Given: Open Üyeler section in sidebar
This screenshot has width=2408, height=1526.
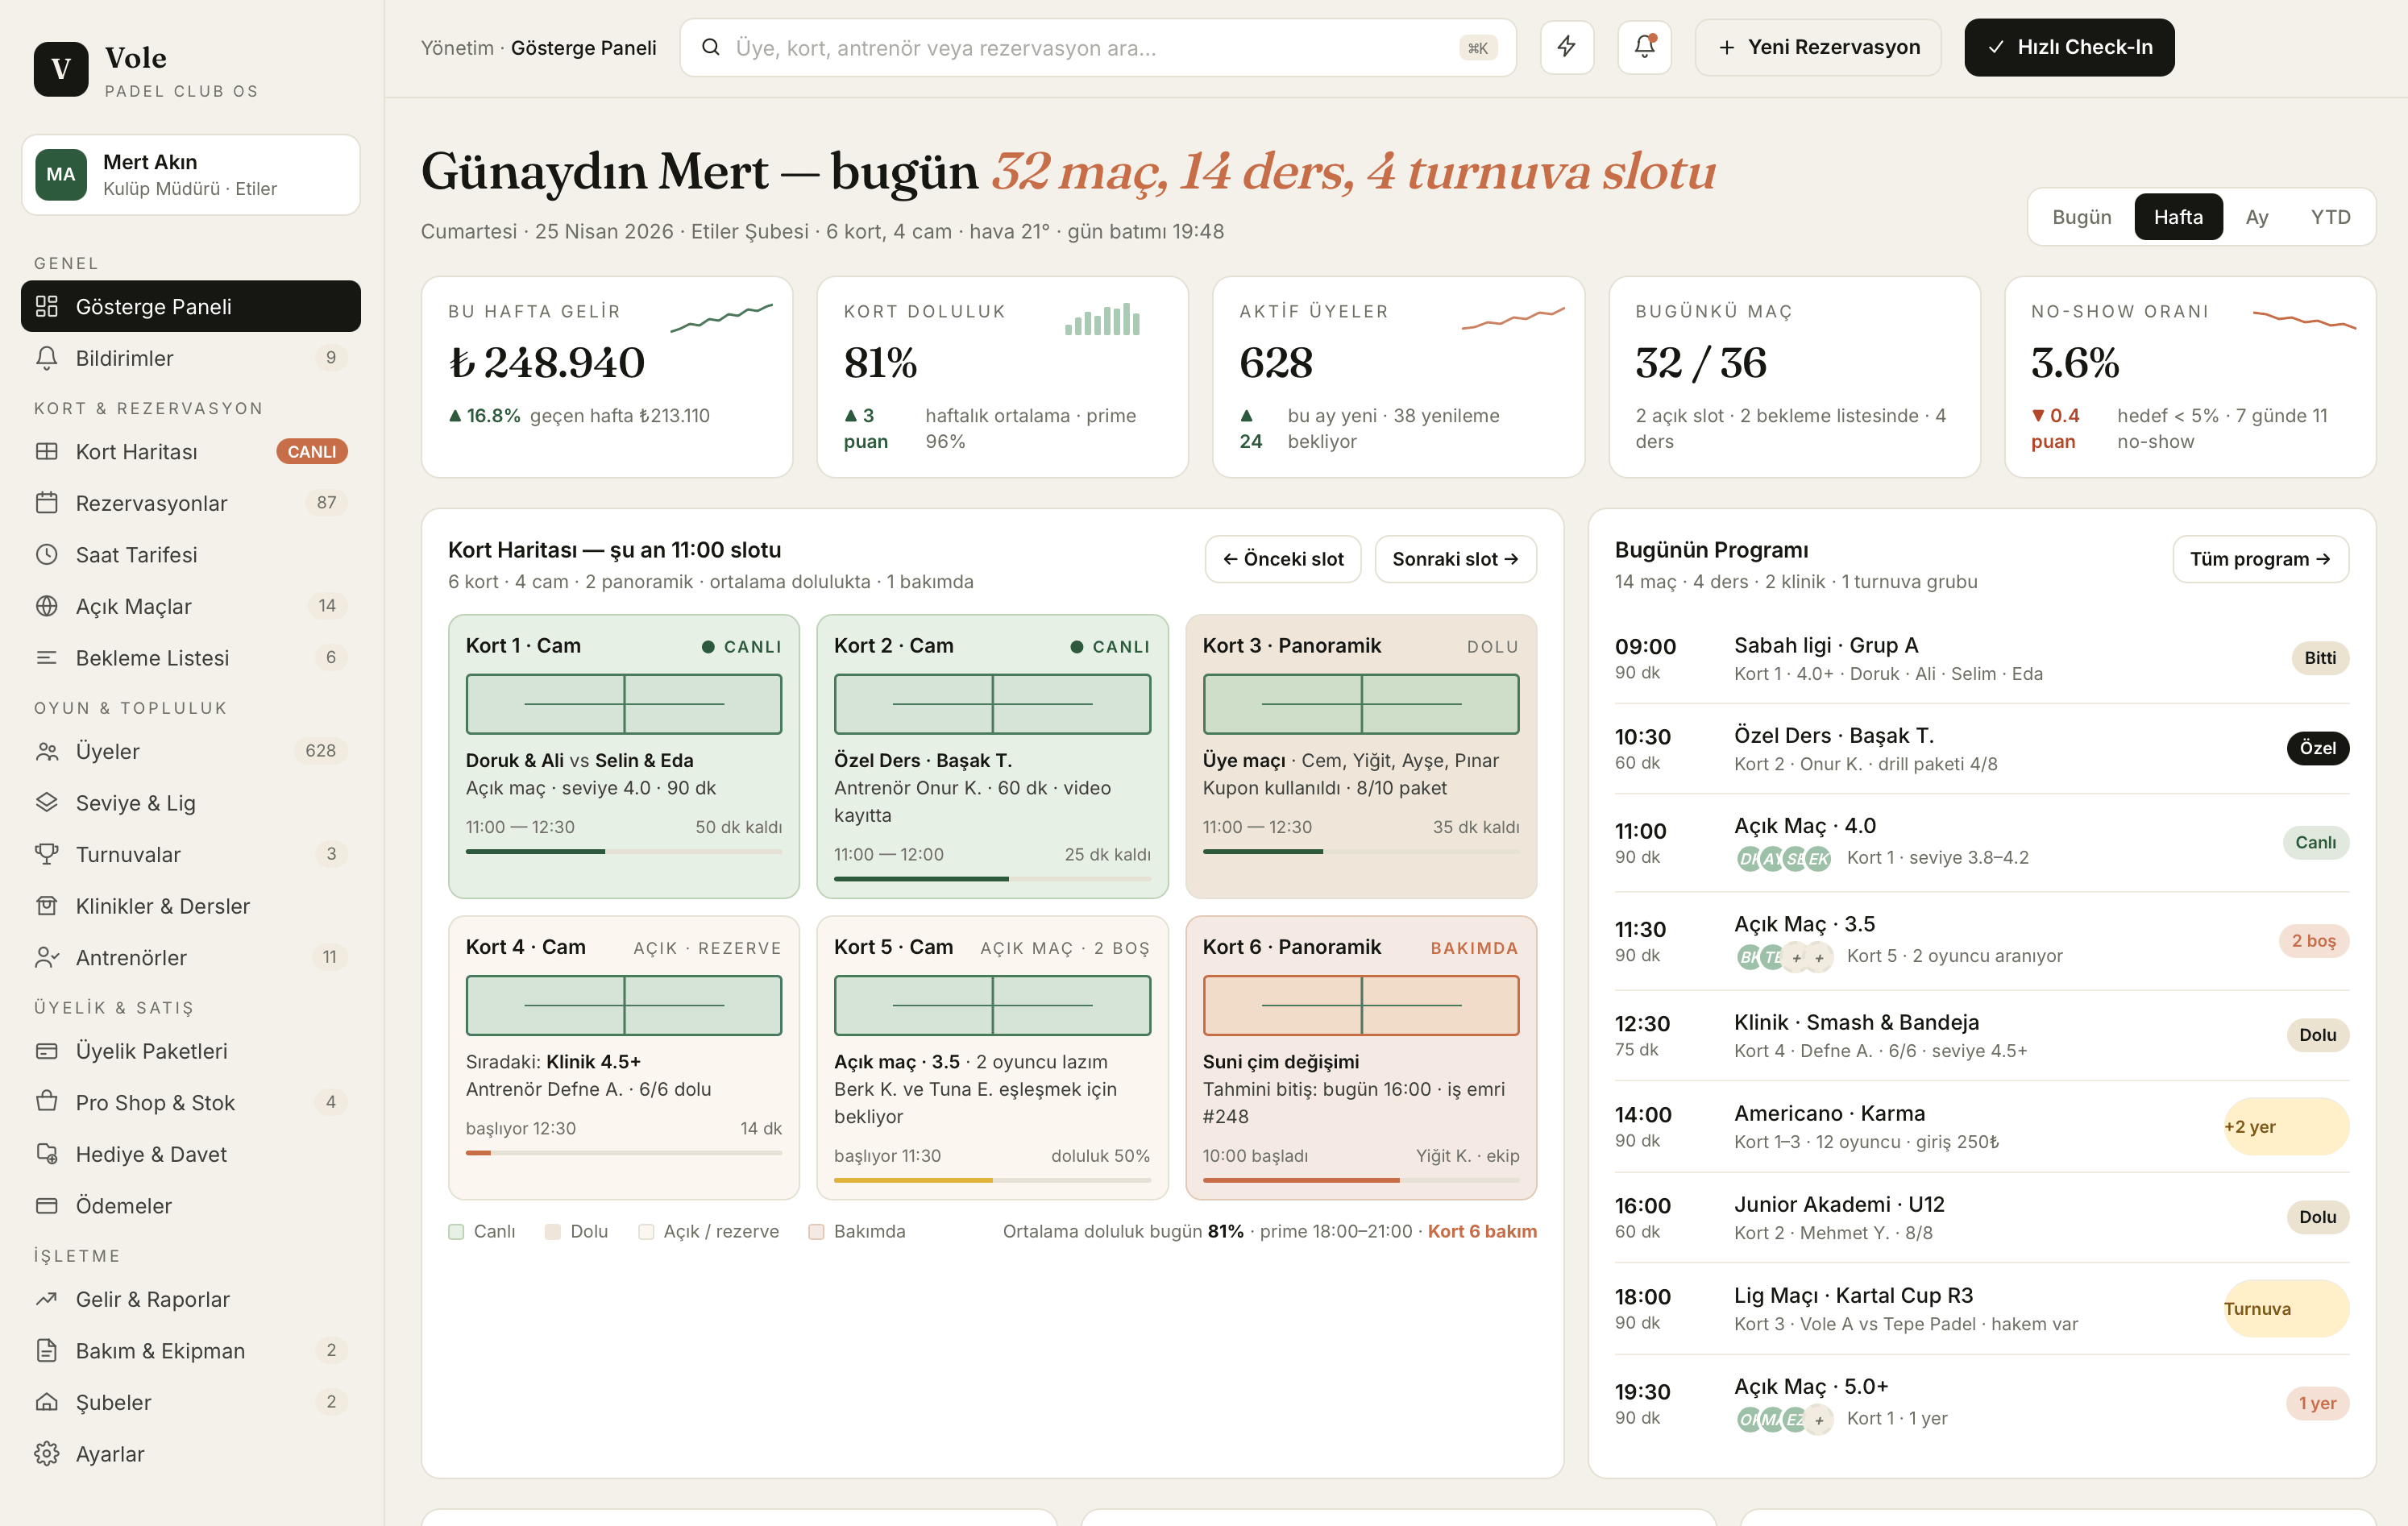Looking at the screenshot, I should 108,751.
